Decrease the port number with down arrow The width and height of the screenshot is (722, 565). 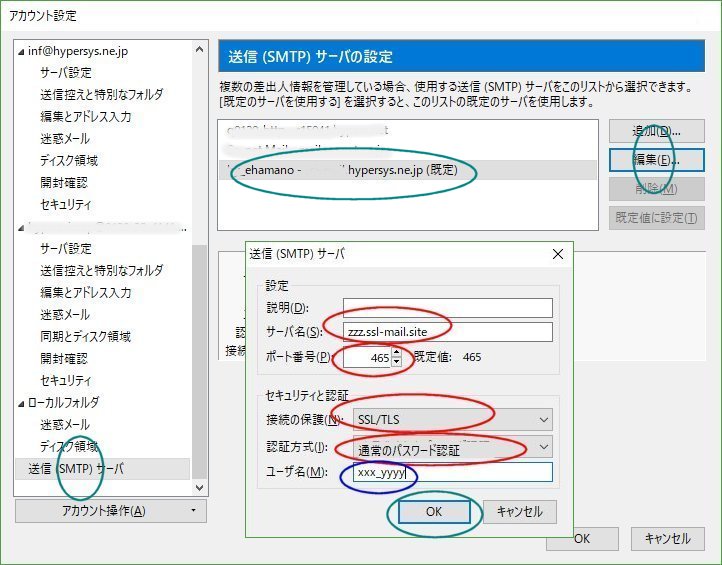(396, 362)
